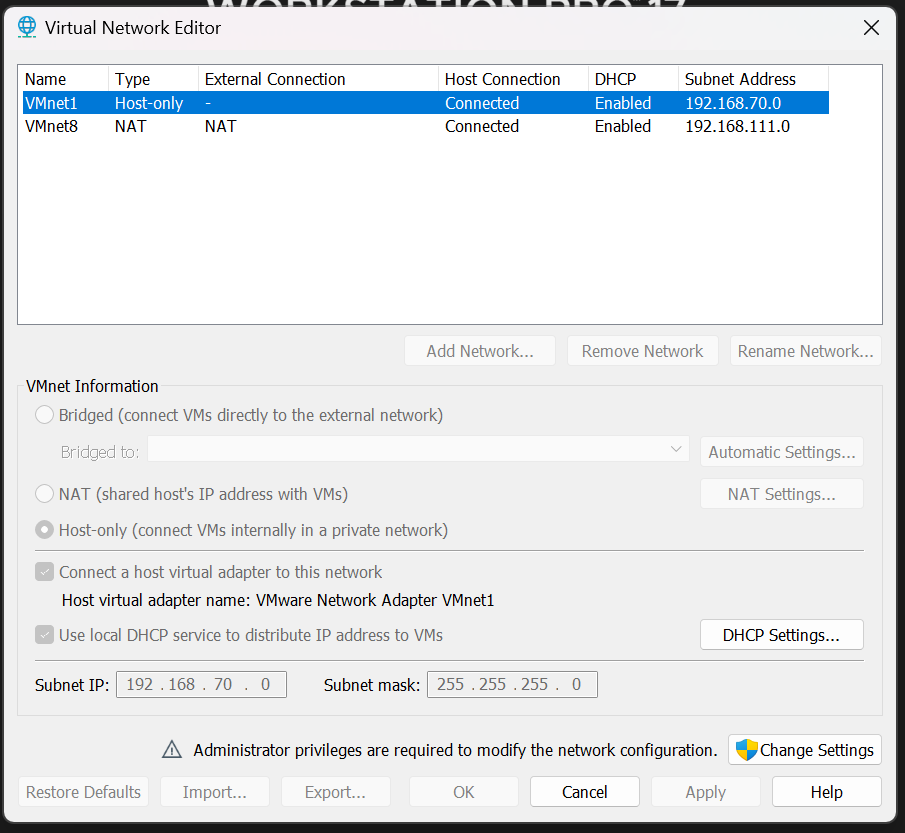This screenshot has width=905, height=833.
Task: Click the Type column header
Action: (x=153, y=79)
